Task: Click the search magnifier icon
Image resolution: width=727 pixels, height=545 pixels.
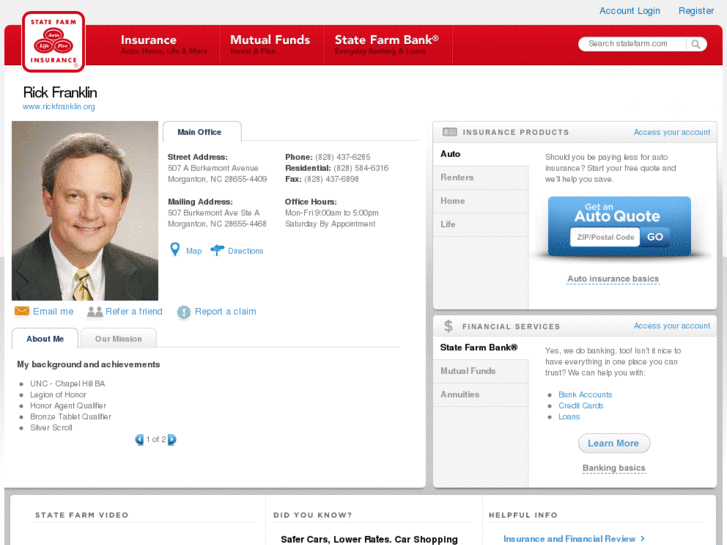Action: pos(695,44)
